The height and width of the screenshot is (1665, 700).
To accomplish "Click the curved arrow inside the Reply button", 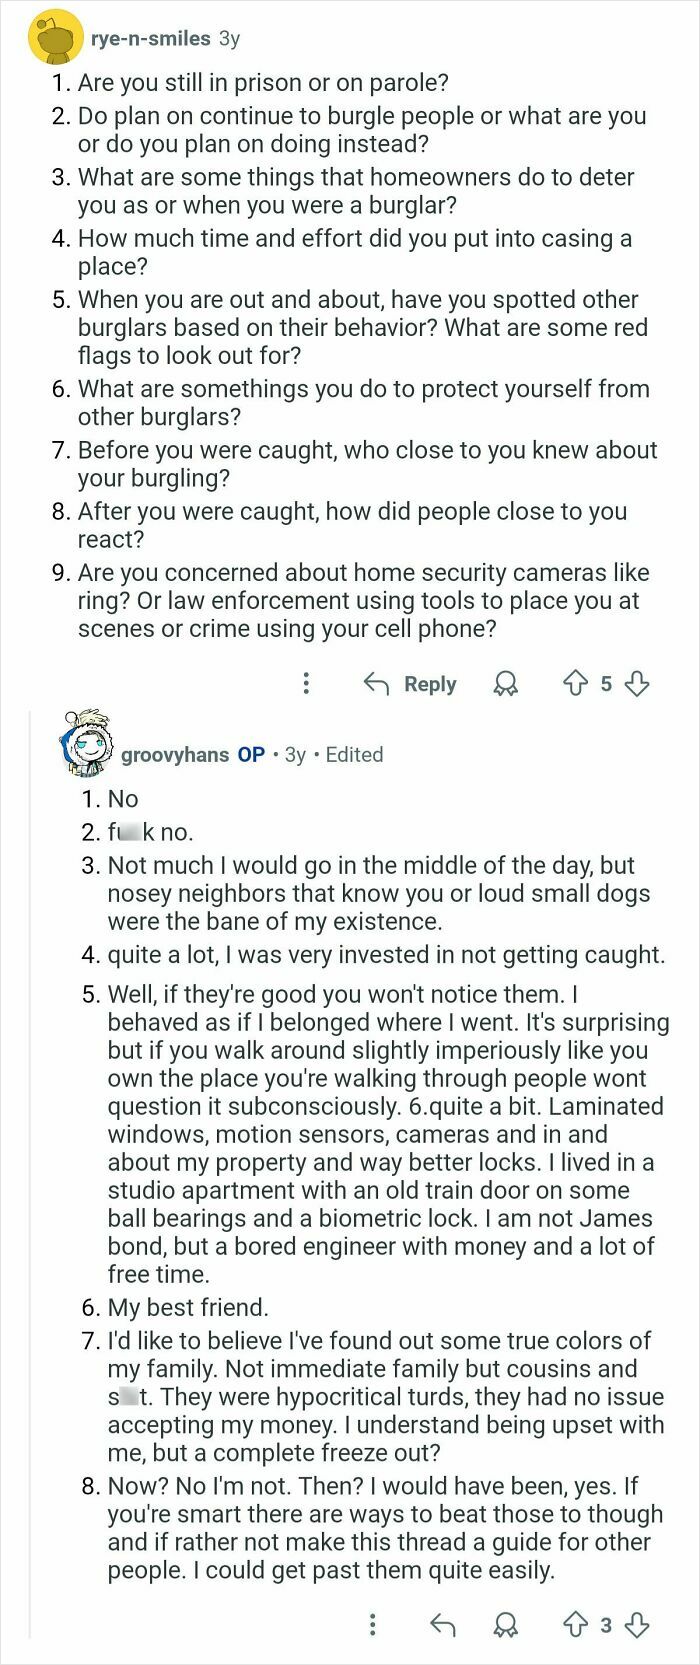I will click(x=378, y=684).
